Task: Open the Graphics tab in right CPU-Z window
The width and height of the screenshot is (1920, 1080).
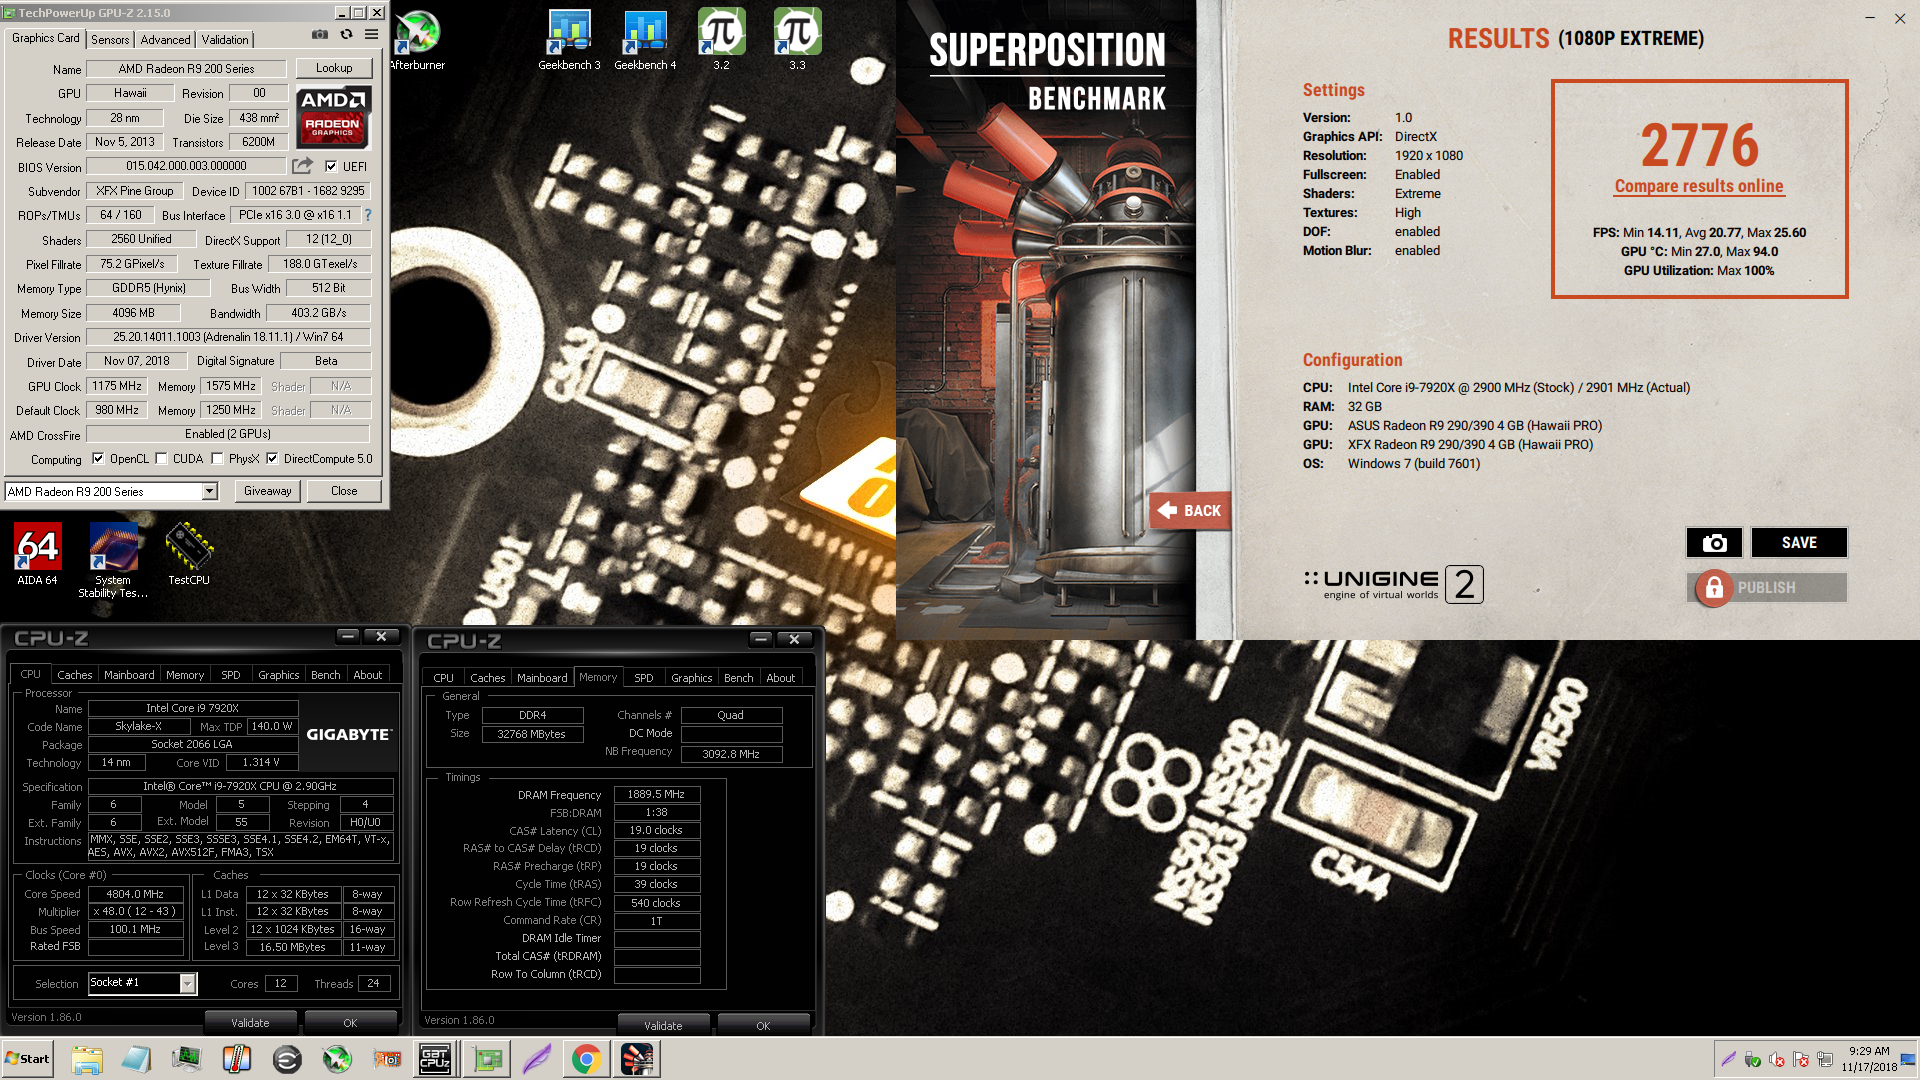Action: point(692,678)
